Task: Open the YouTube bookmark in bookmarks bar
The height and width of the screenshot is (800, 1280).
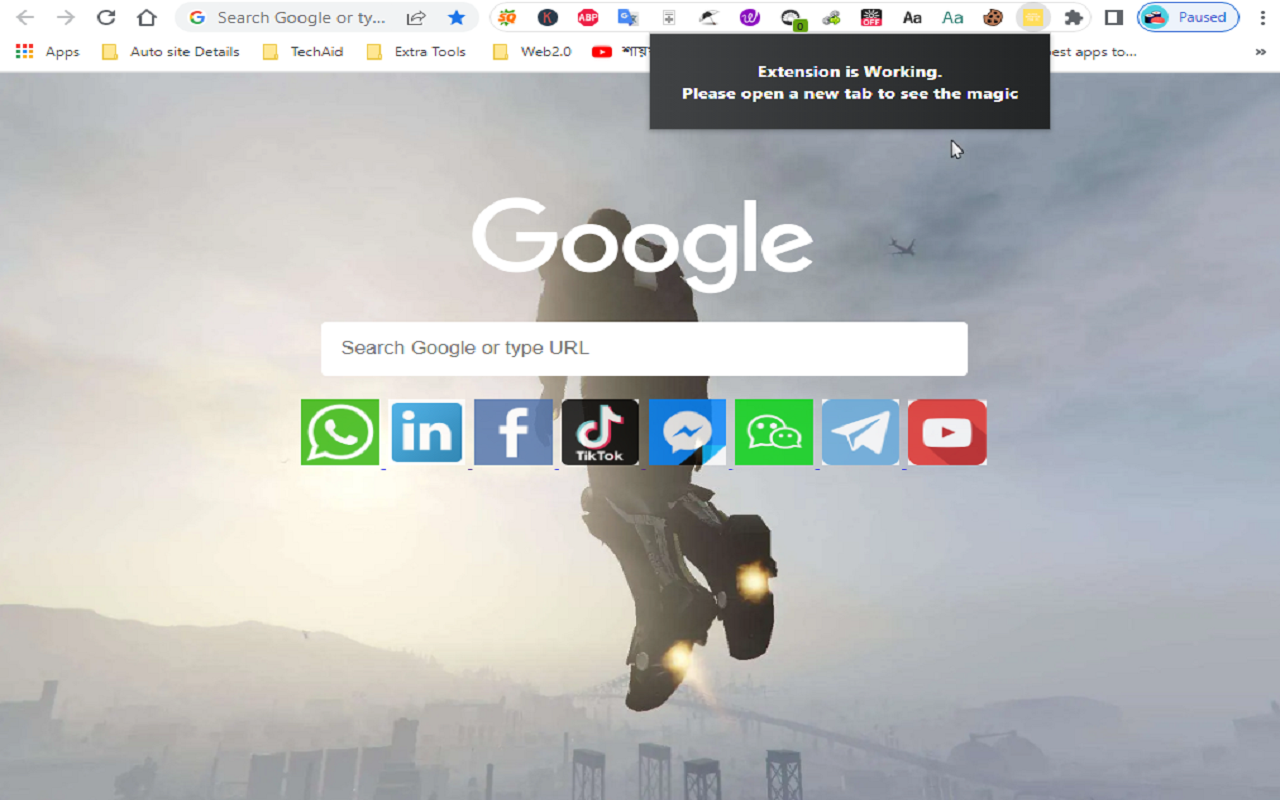Action: click(620, 52)
